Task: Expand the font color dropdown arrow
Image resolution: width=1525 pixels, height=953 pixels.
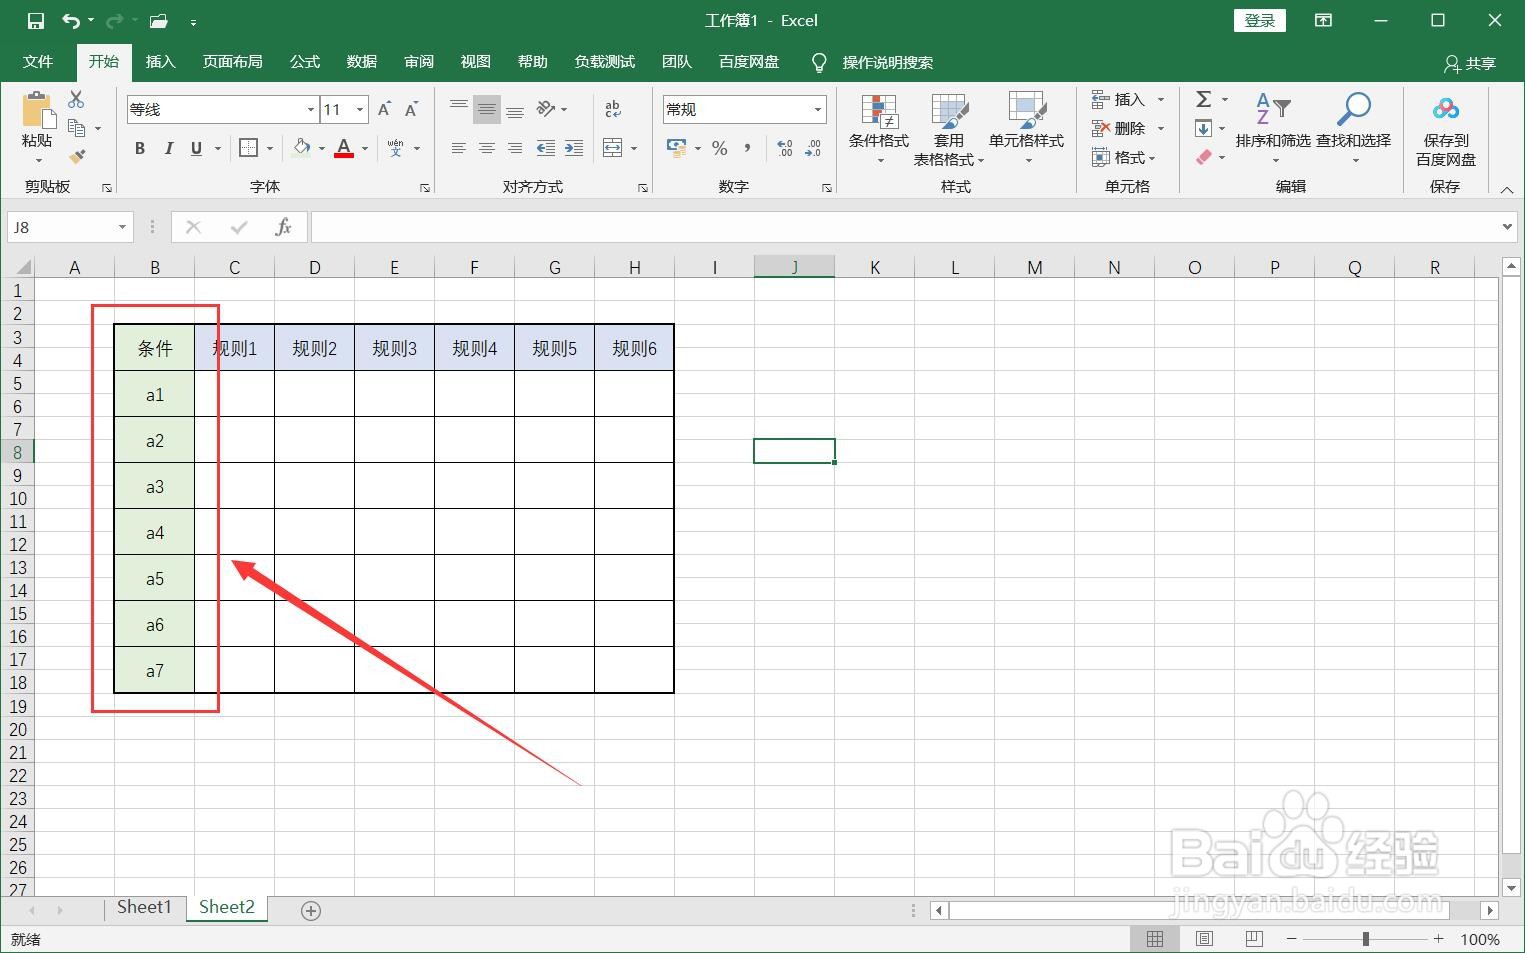Action: (x=365, y=148)
